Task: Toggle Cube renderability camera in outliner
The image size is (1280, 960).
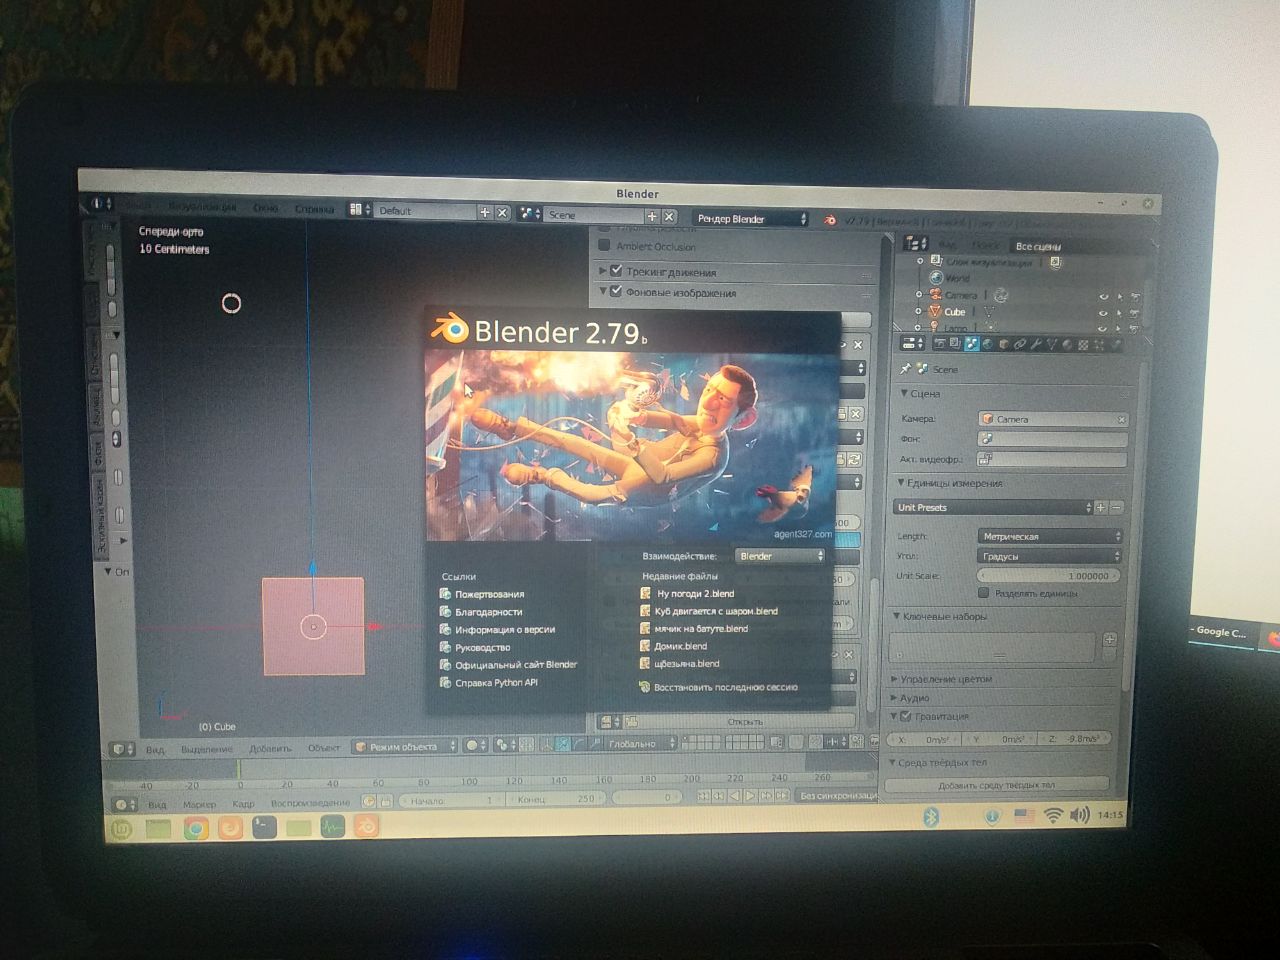Action: (x=1135, y=313)
